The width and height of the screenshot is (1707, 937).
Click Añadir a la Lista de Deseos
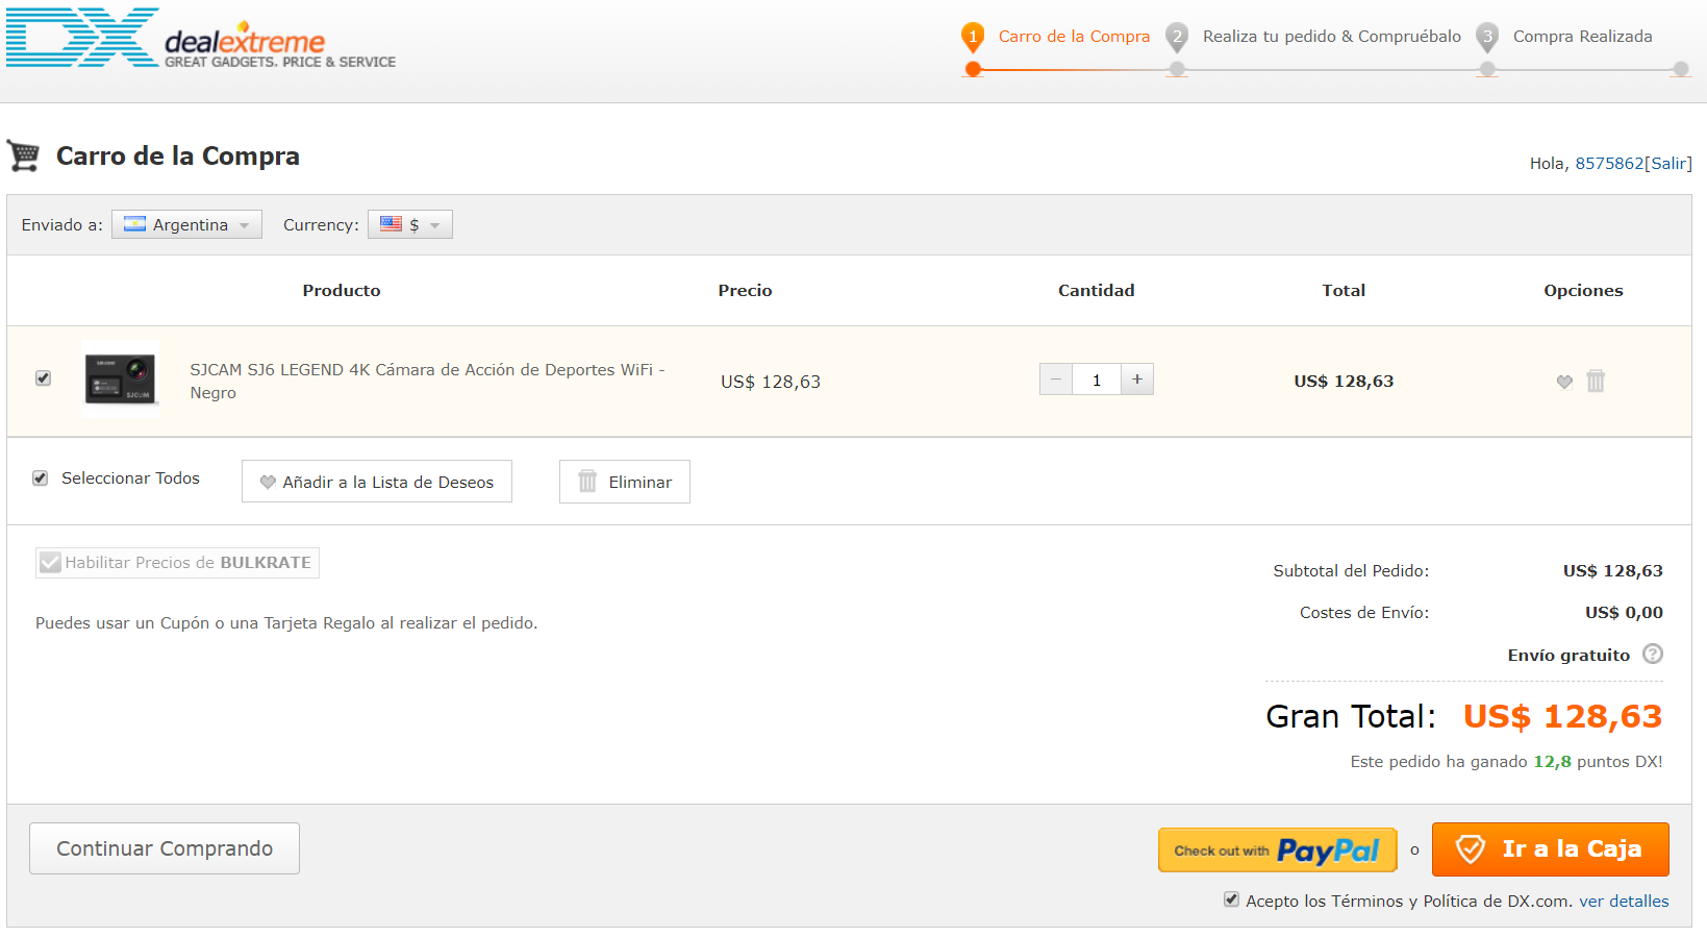[x=377, y=482]
